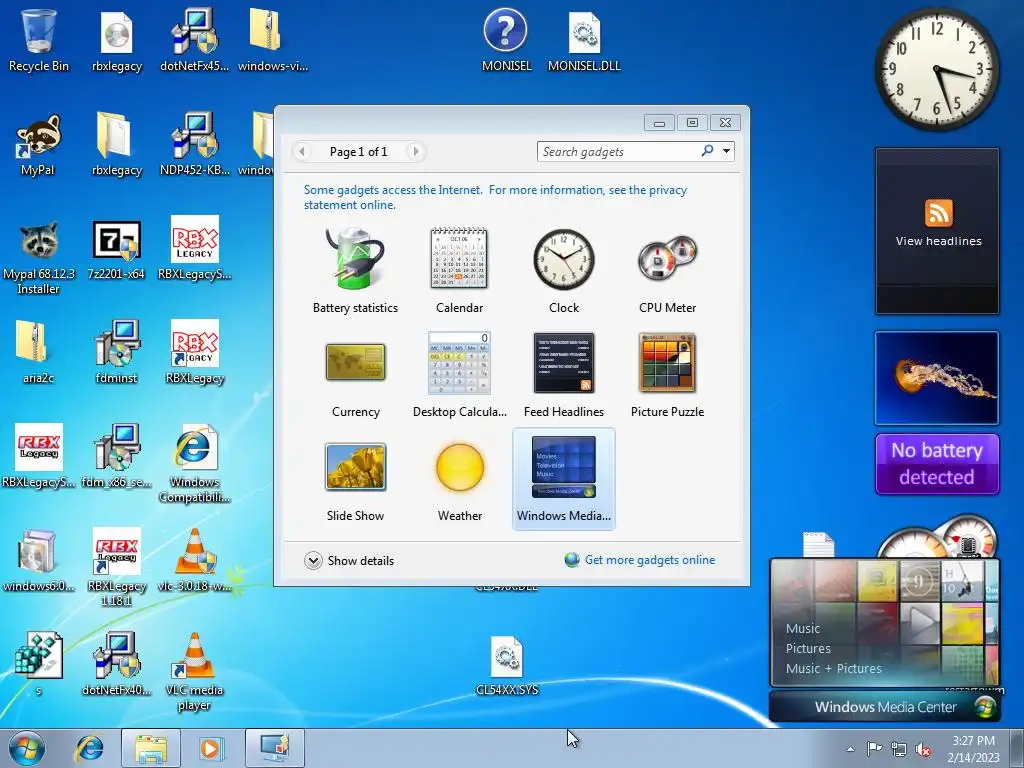Open the taskbar clock showing 3:27 PM
This screenshot has height=768, width=1024.
click(x=974, y=749)
